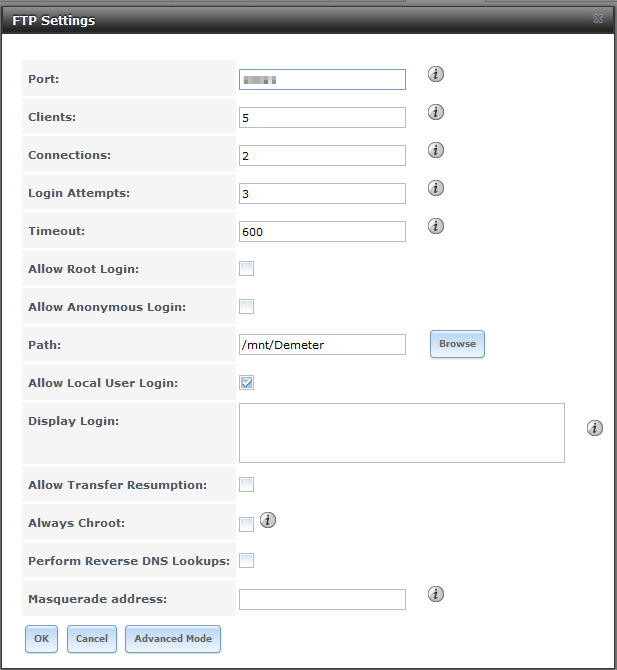Screen dimensions: 617x670
Task: Click the Cancel button
Action: [x=92, y=639]
